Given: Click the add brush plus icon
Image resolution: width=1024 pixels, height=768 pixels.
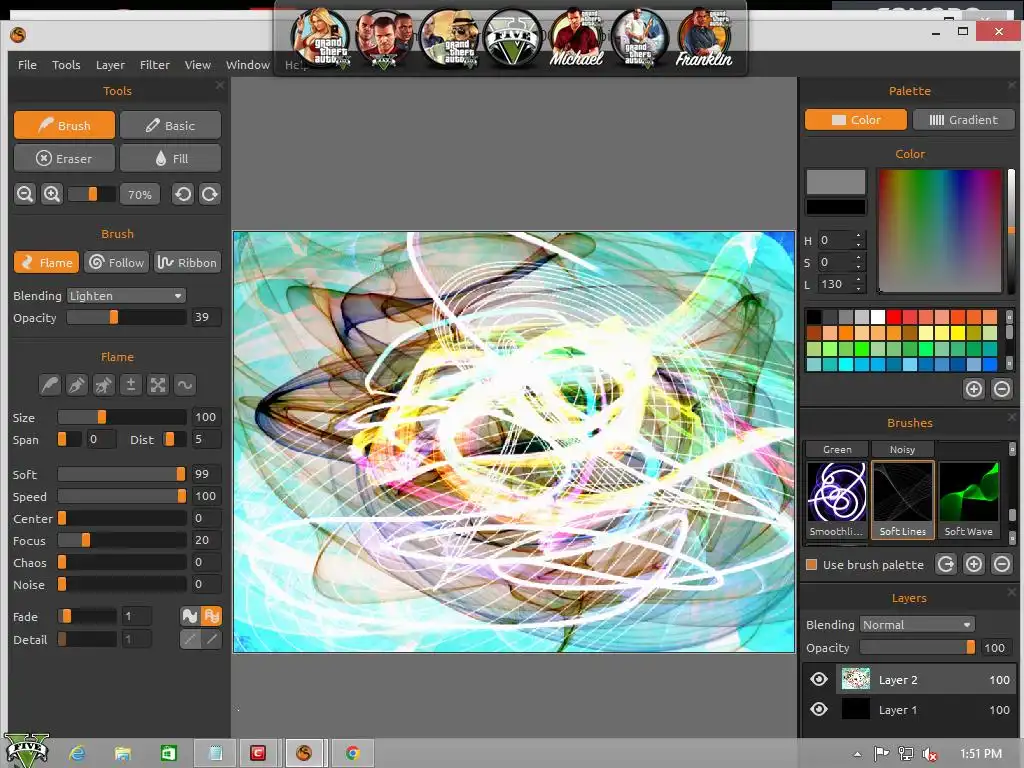Looking at the screenshot, I should tap(974, 564).
